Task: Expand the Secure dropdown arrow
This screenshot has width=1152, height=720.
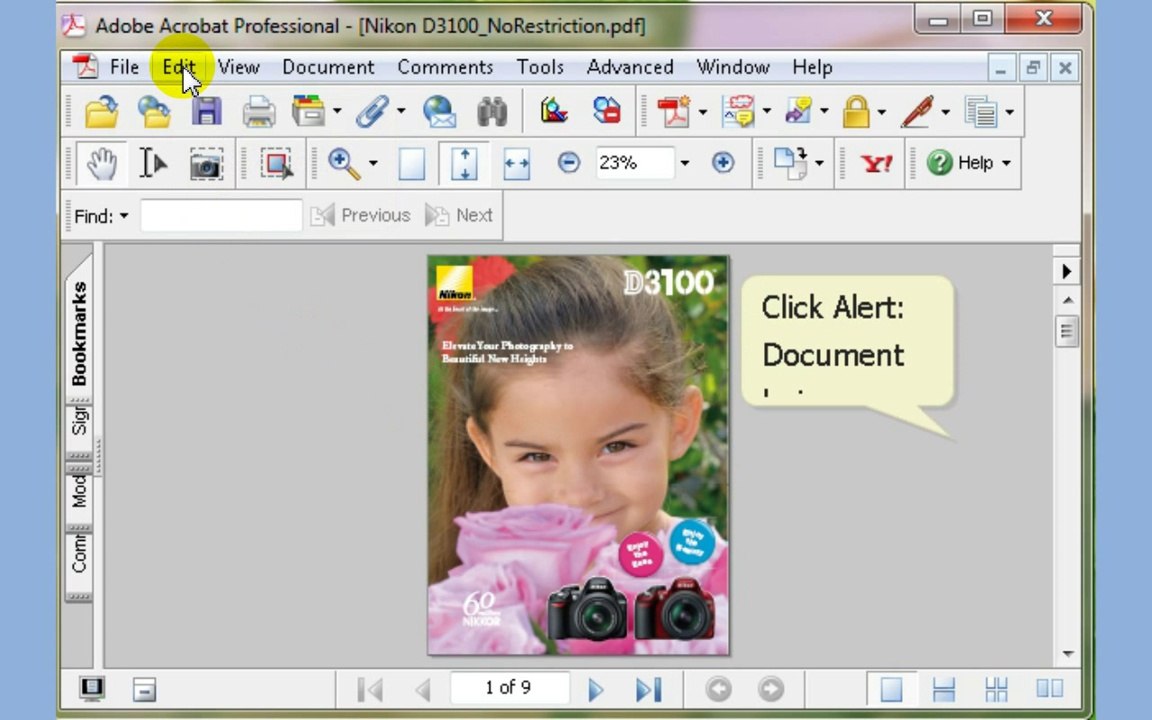Action: click(881, 112)
